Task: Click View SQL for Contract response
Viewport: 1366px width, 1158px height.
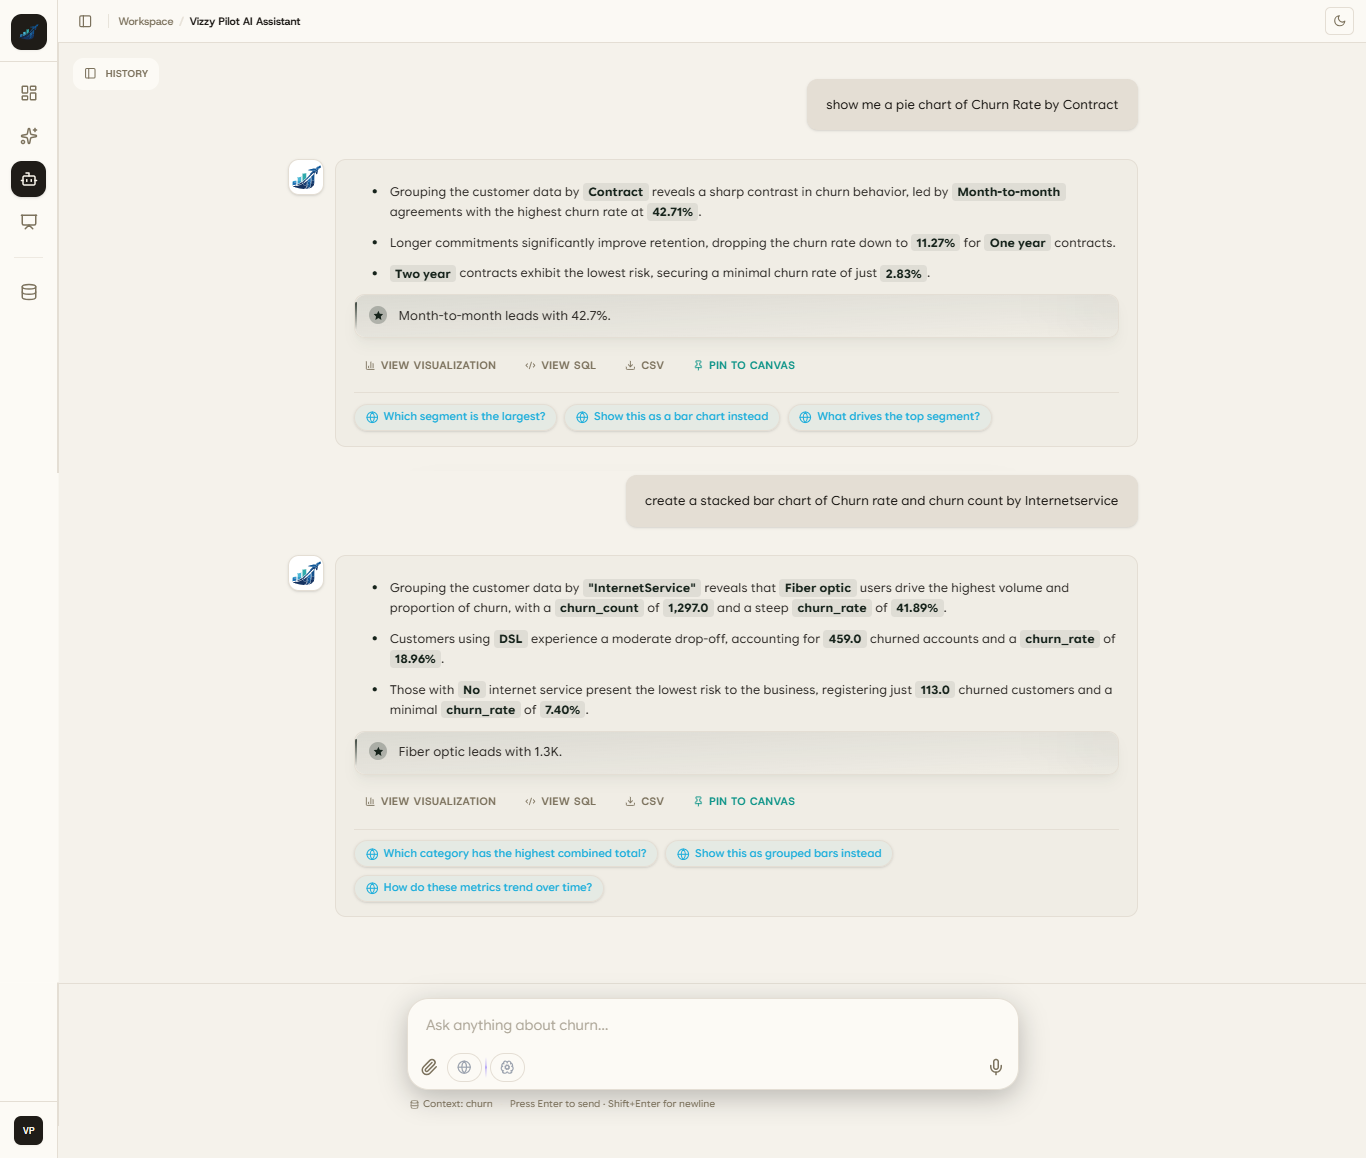Action: (560, 366)
